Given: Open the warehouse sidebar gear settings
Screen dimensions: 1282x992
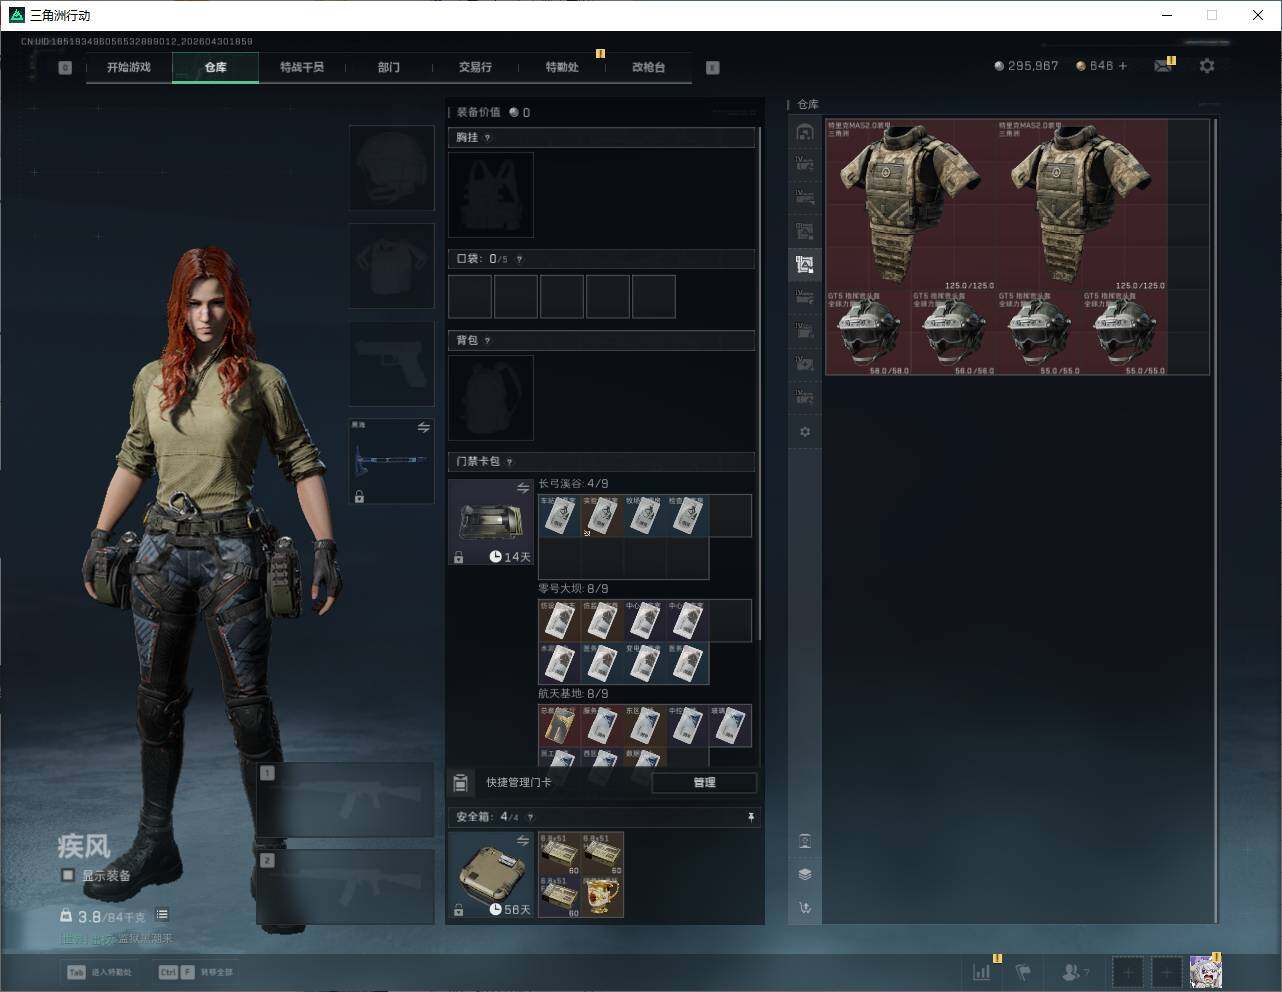Looking at the screenshot, I should point(805,432).
